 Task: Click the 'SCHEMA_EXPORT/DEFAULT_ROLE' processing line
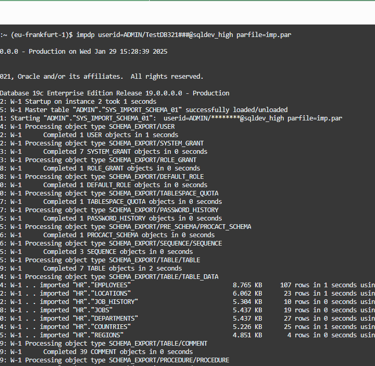[x=102, y=176]
